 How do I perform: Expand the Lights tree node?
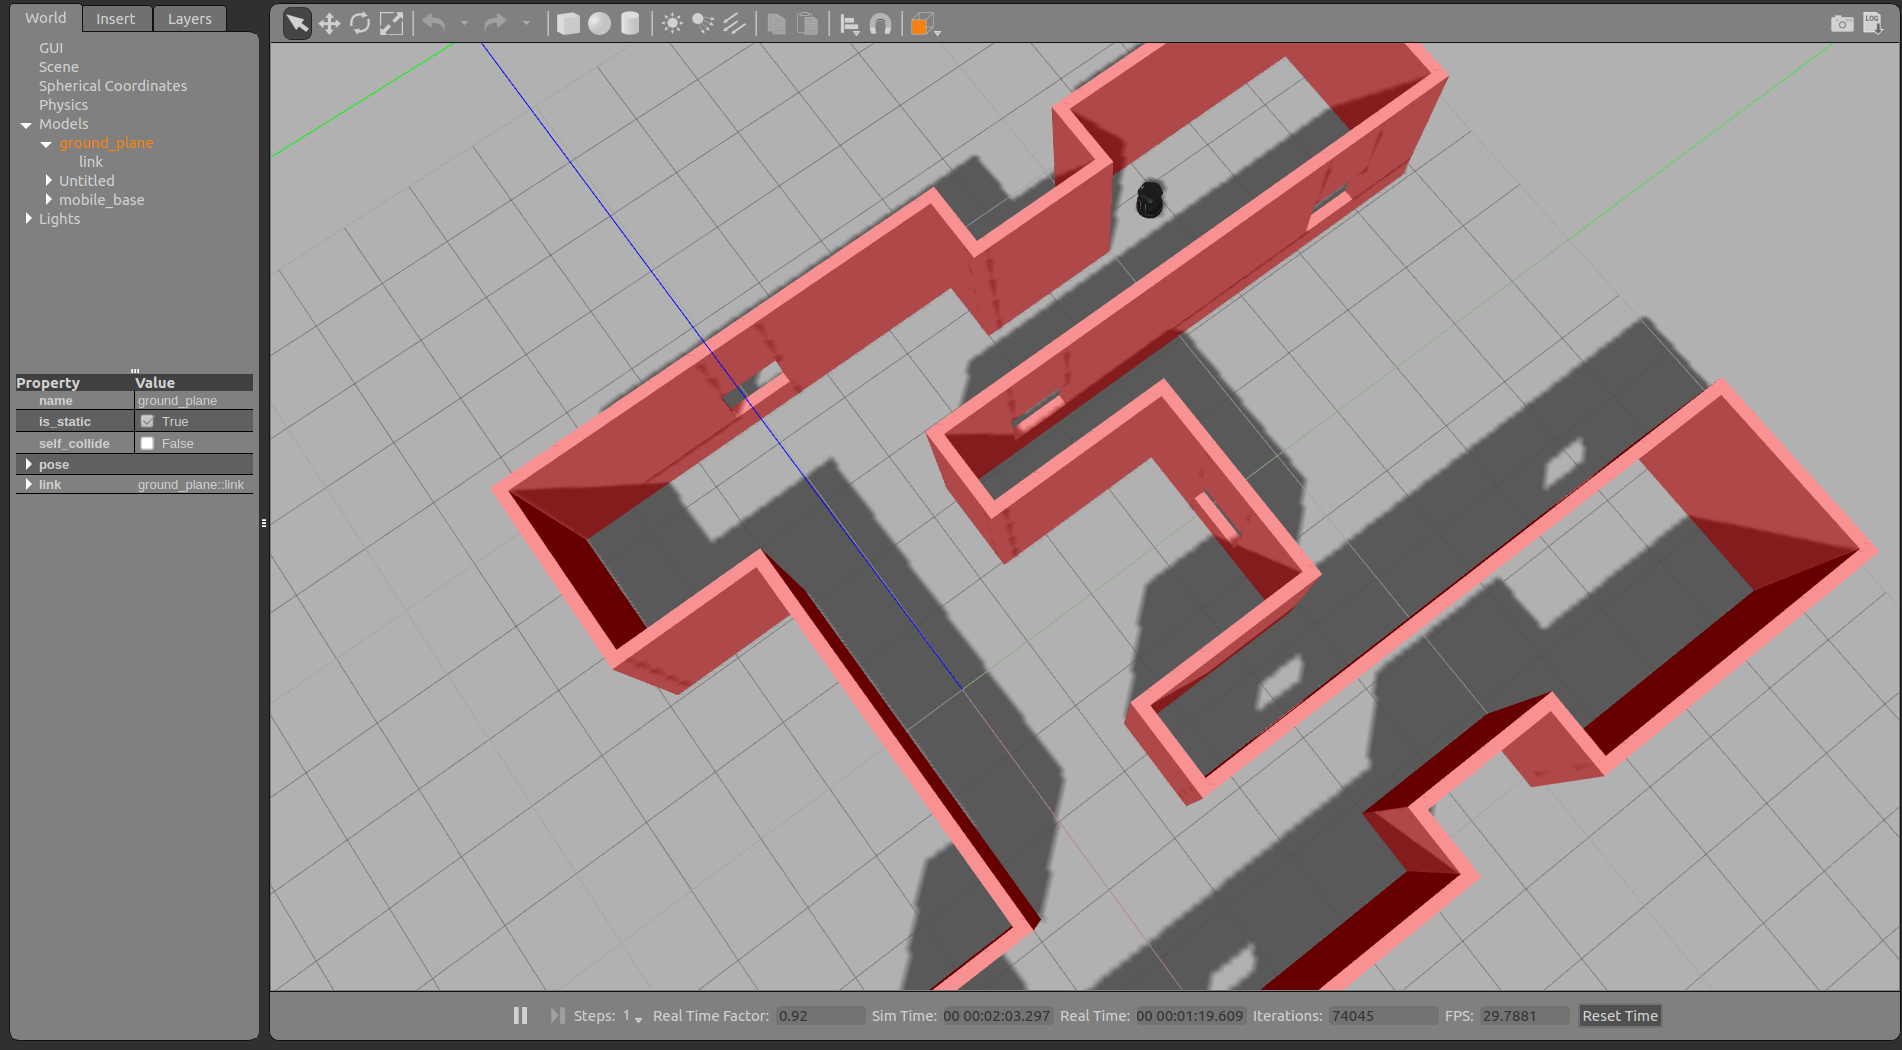28,219
